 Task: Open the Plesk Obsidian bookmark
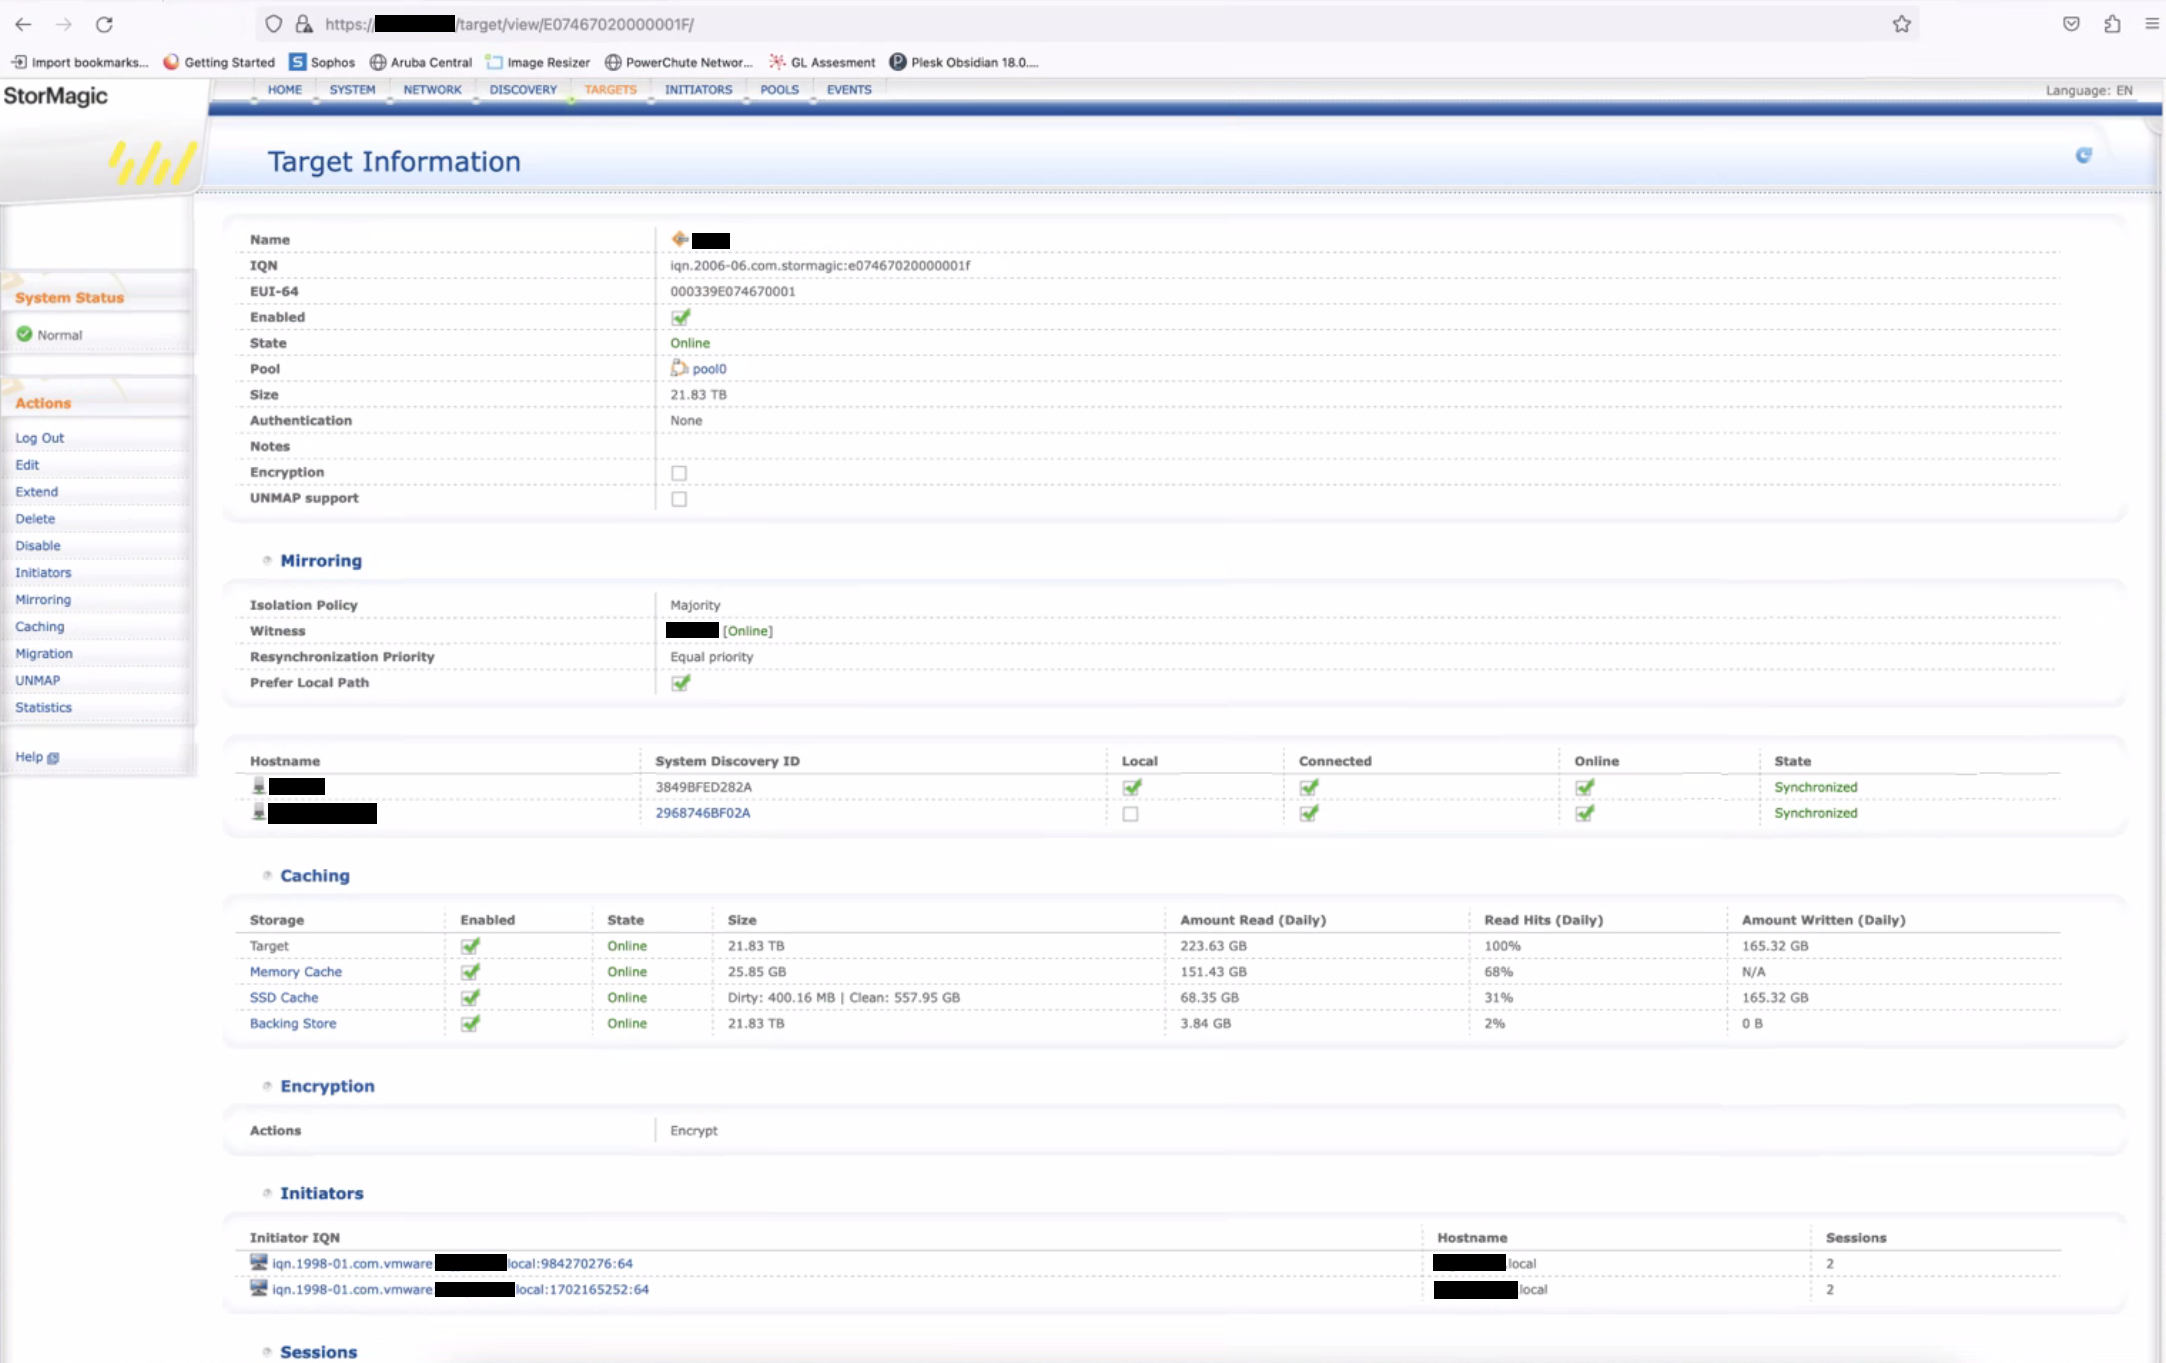[x=964, y=62]
